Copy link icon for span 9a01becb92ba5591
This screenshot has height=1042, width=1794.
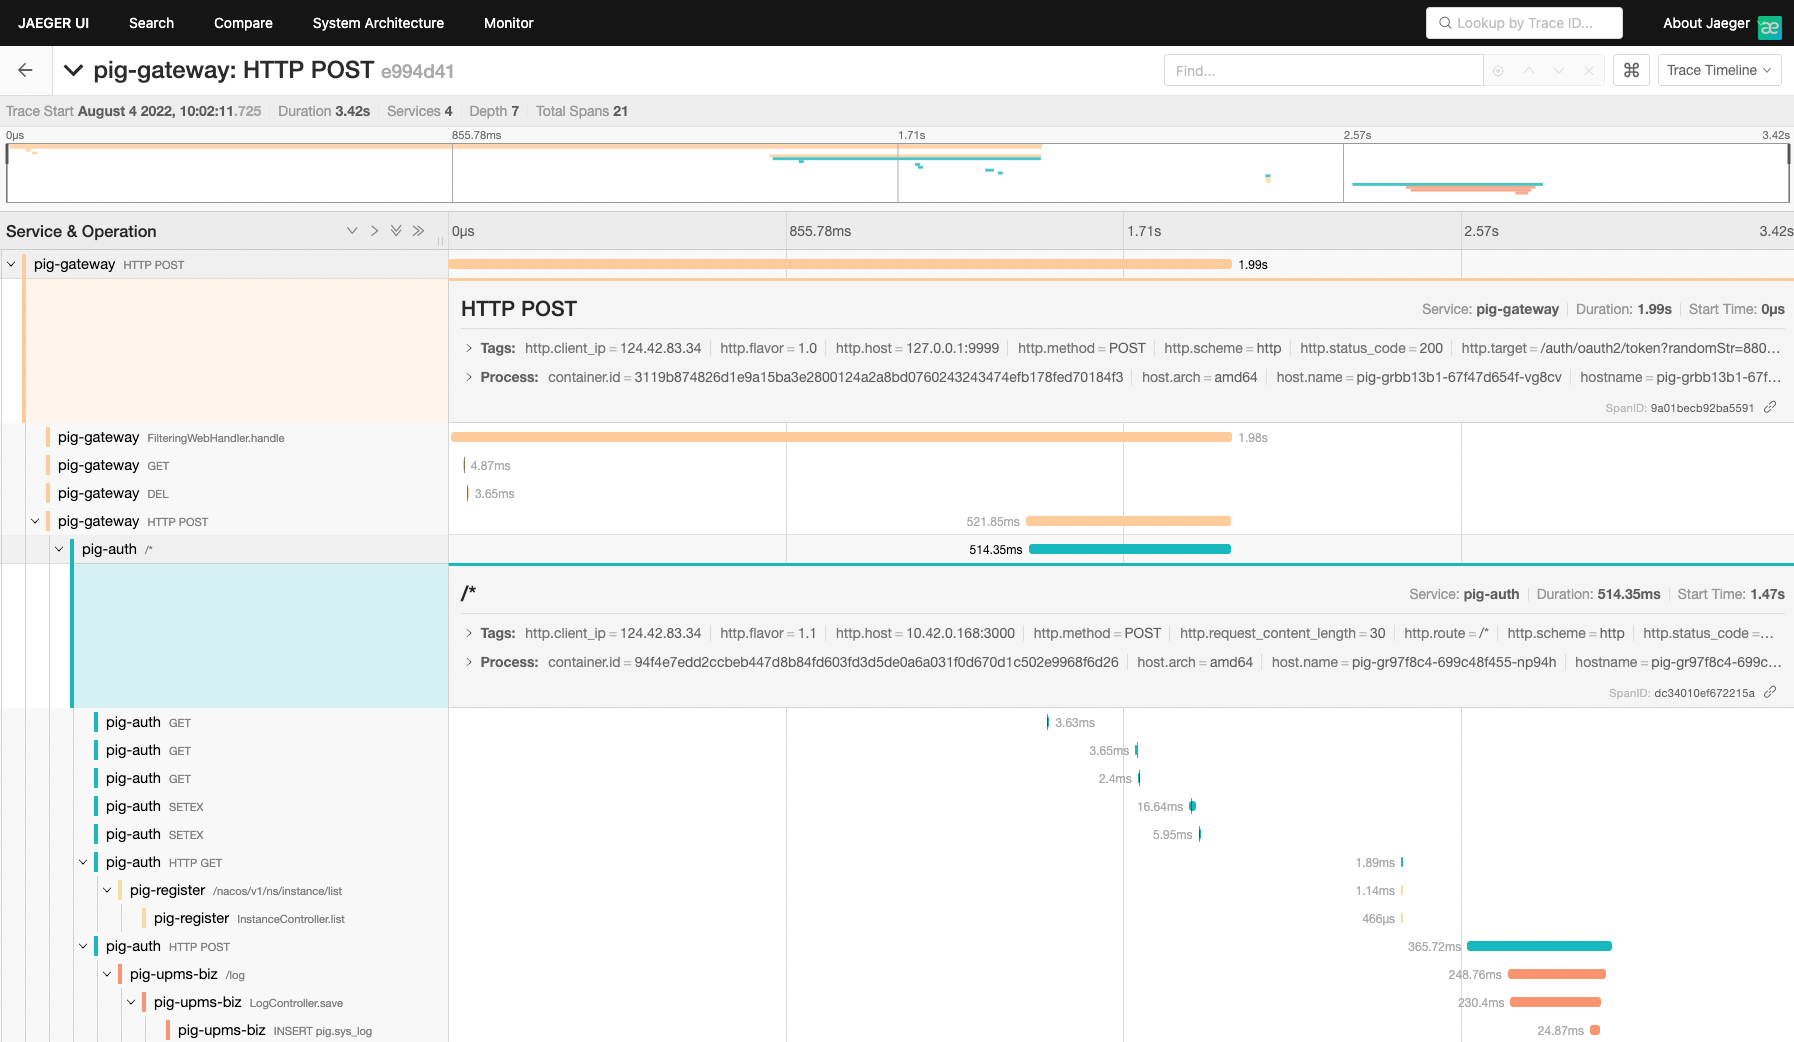1770,407
